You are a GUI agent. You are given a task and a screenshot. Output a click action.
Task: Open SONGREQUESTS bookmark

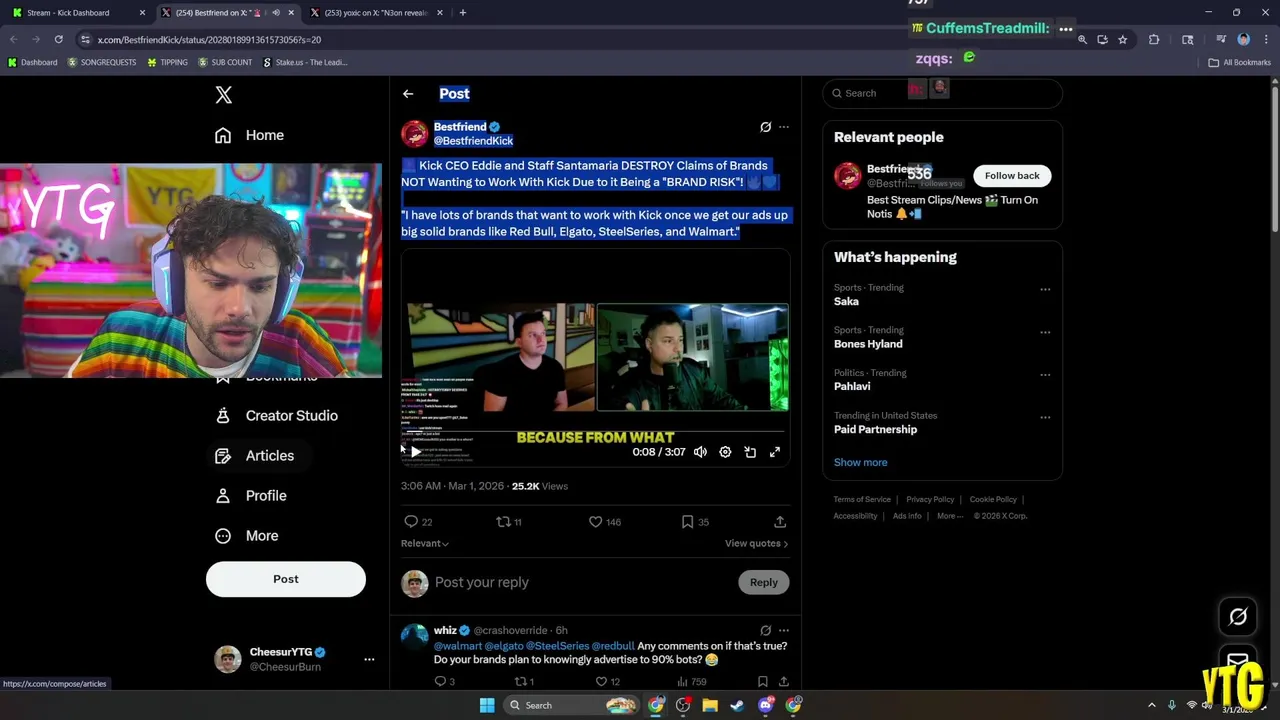(102, 62)
